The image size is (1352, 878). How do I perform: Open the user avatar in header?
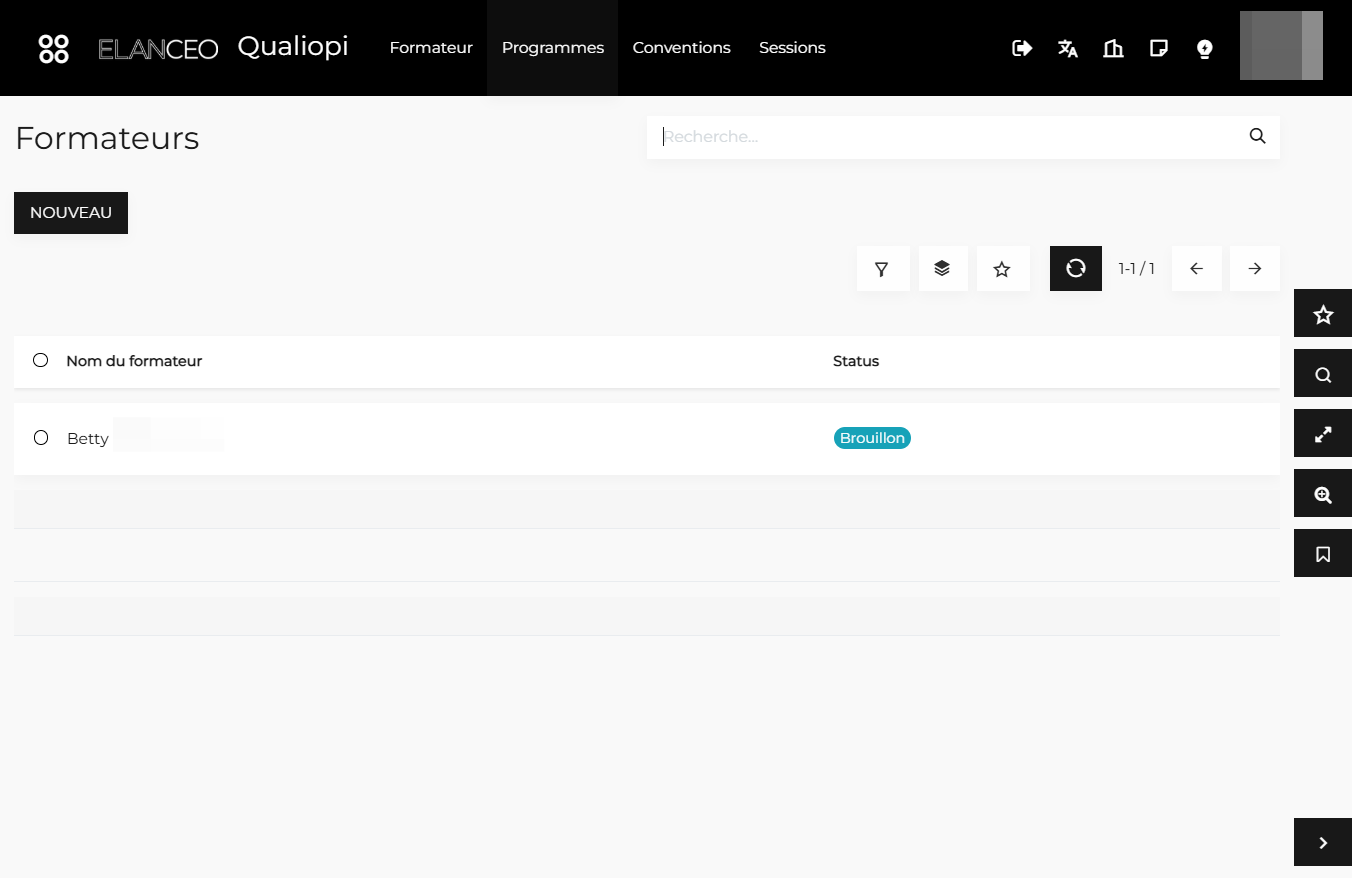(1281, 46)
